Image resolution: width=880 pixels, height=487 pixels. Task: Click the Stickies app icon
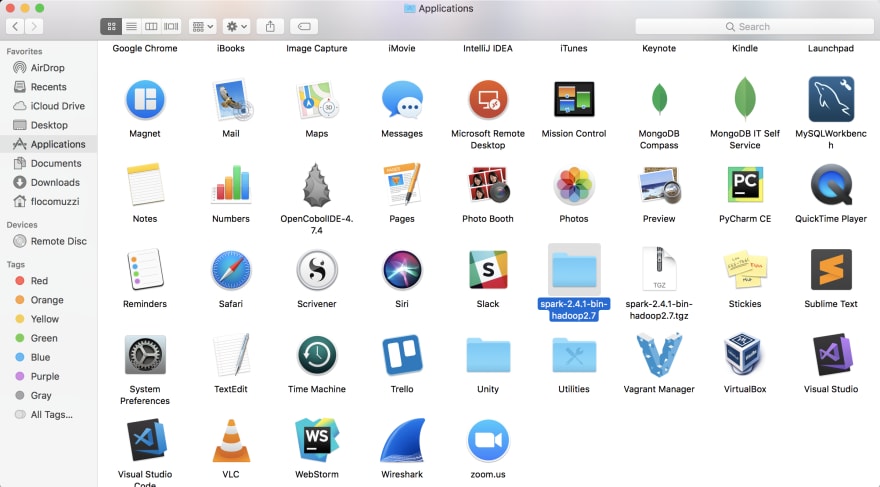coord(745,269)
